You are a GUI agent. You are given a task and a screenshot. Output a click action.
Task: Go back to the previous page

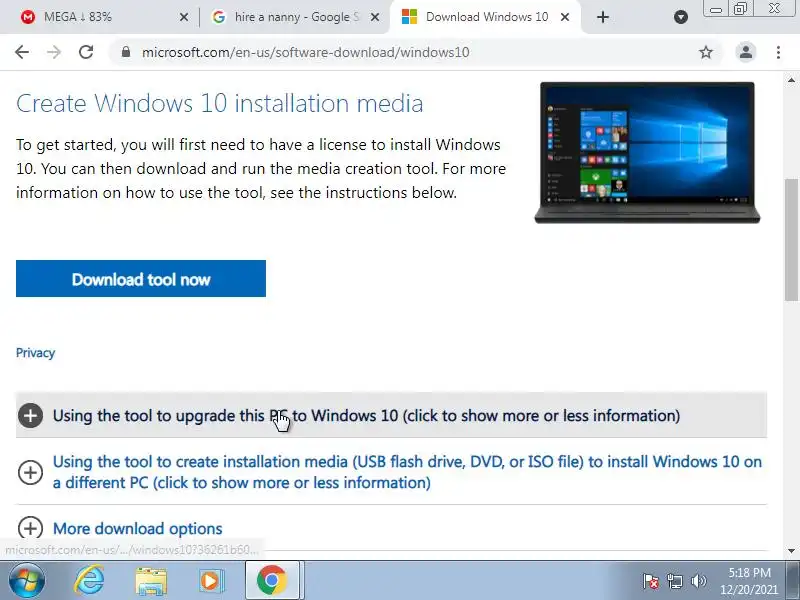click(x=22, y=52)
